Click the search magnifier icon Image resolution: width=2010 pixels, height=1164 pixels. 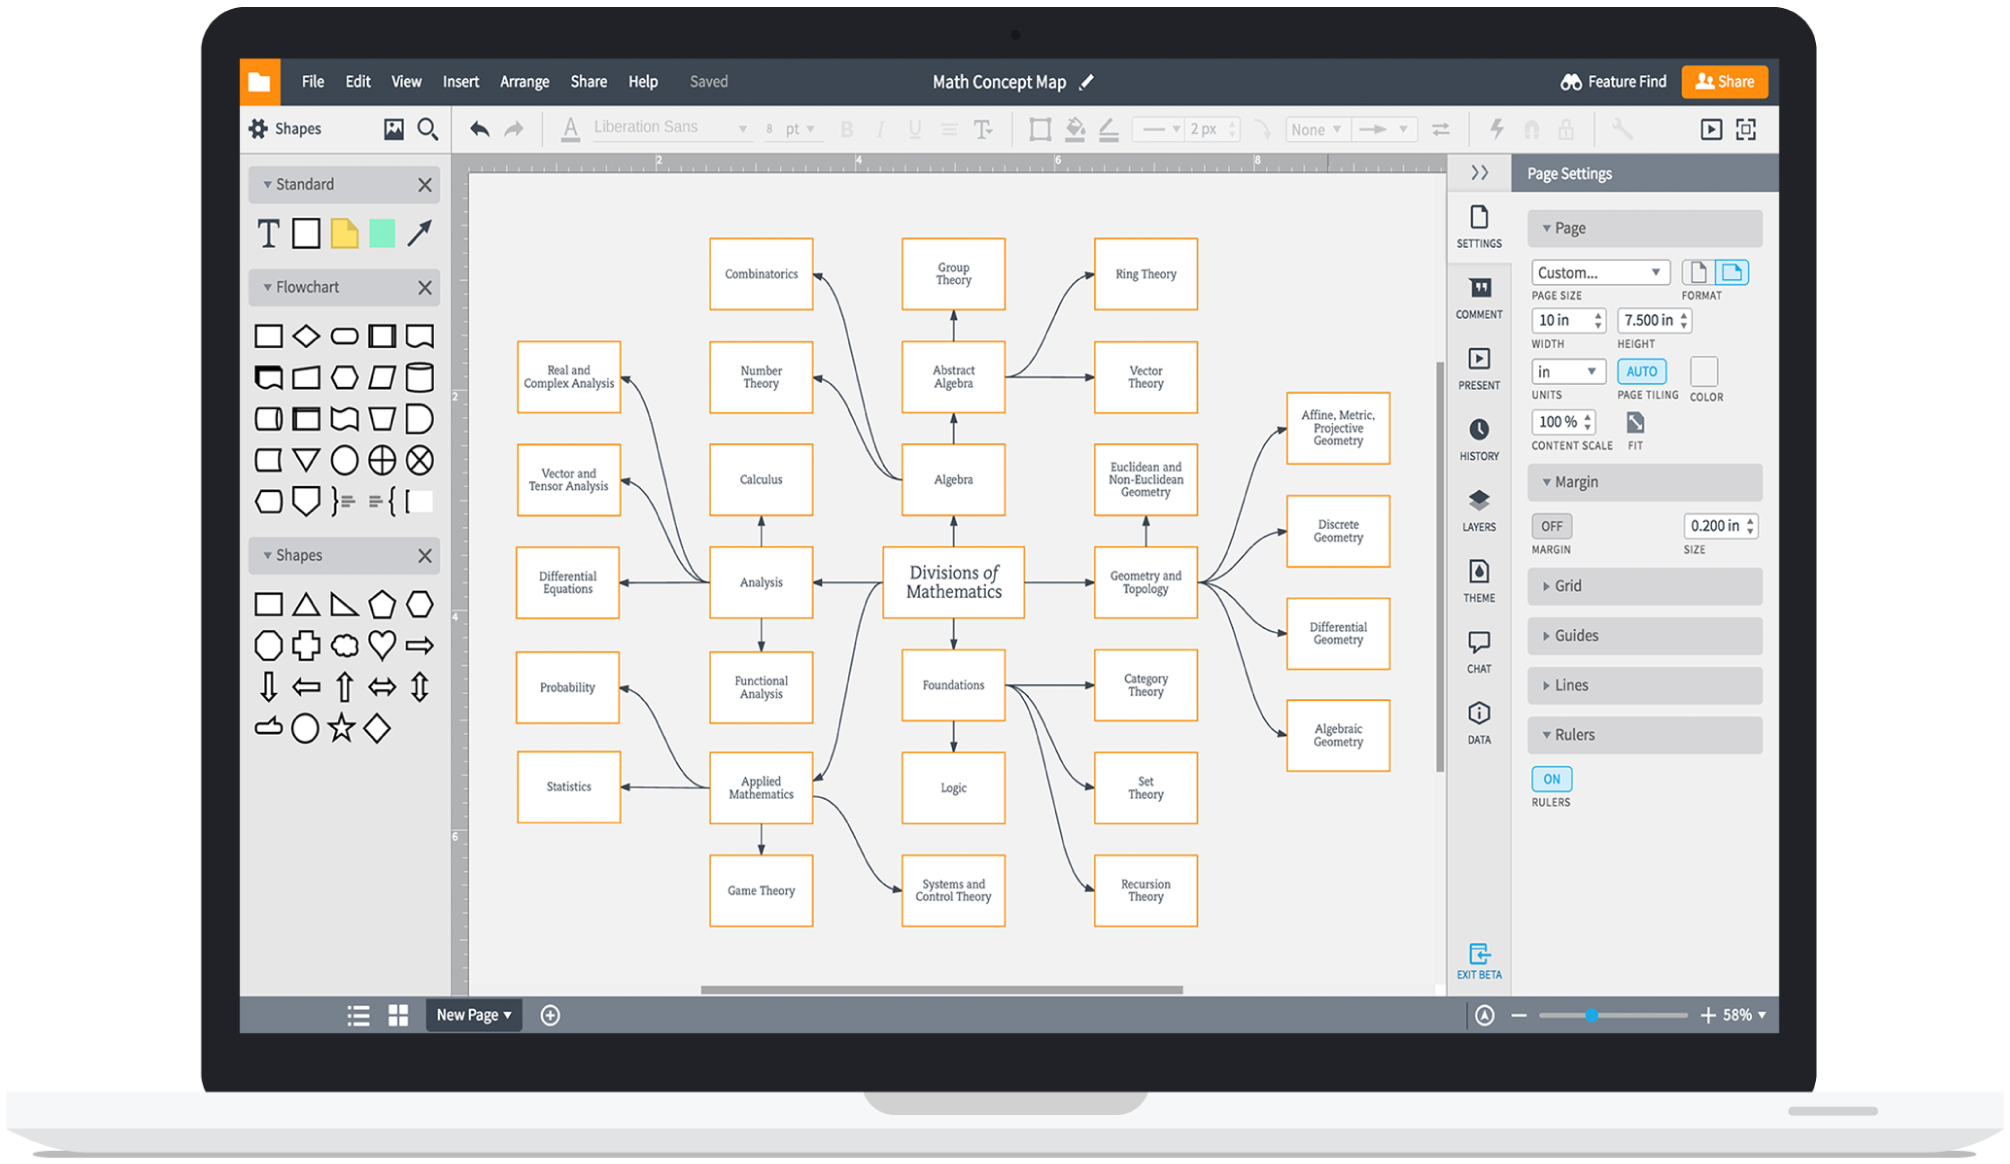pyautogui.click(x=428, y=129)
